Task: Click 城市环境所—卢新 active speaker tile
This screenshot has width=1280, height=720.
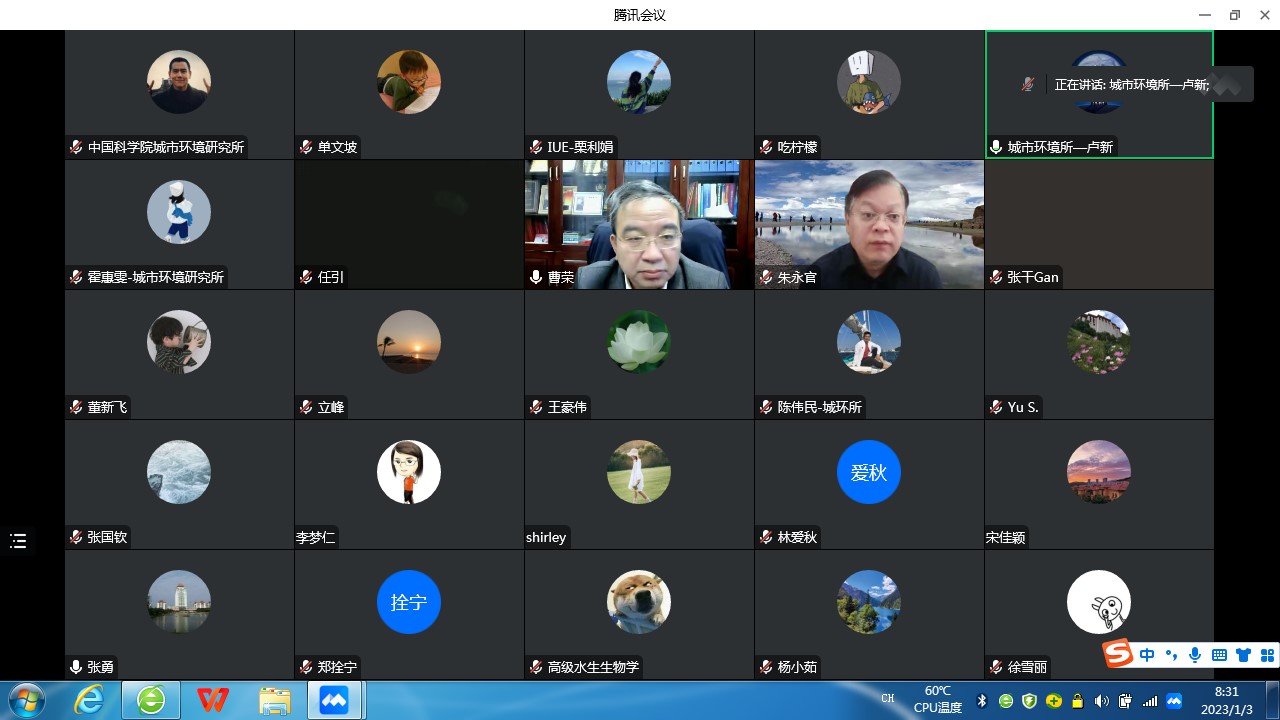Action: 1099,95
